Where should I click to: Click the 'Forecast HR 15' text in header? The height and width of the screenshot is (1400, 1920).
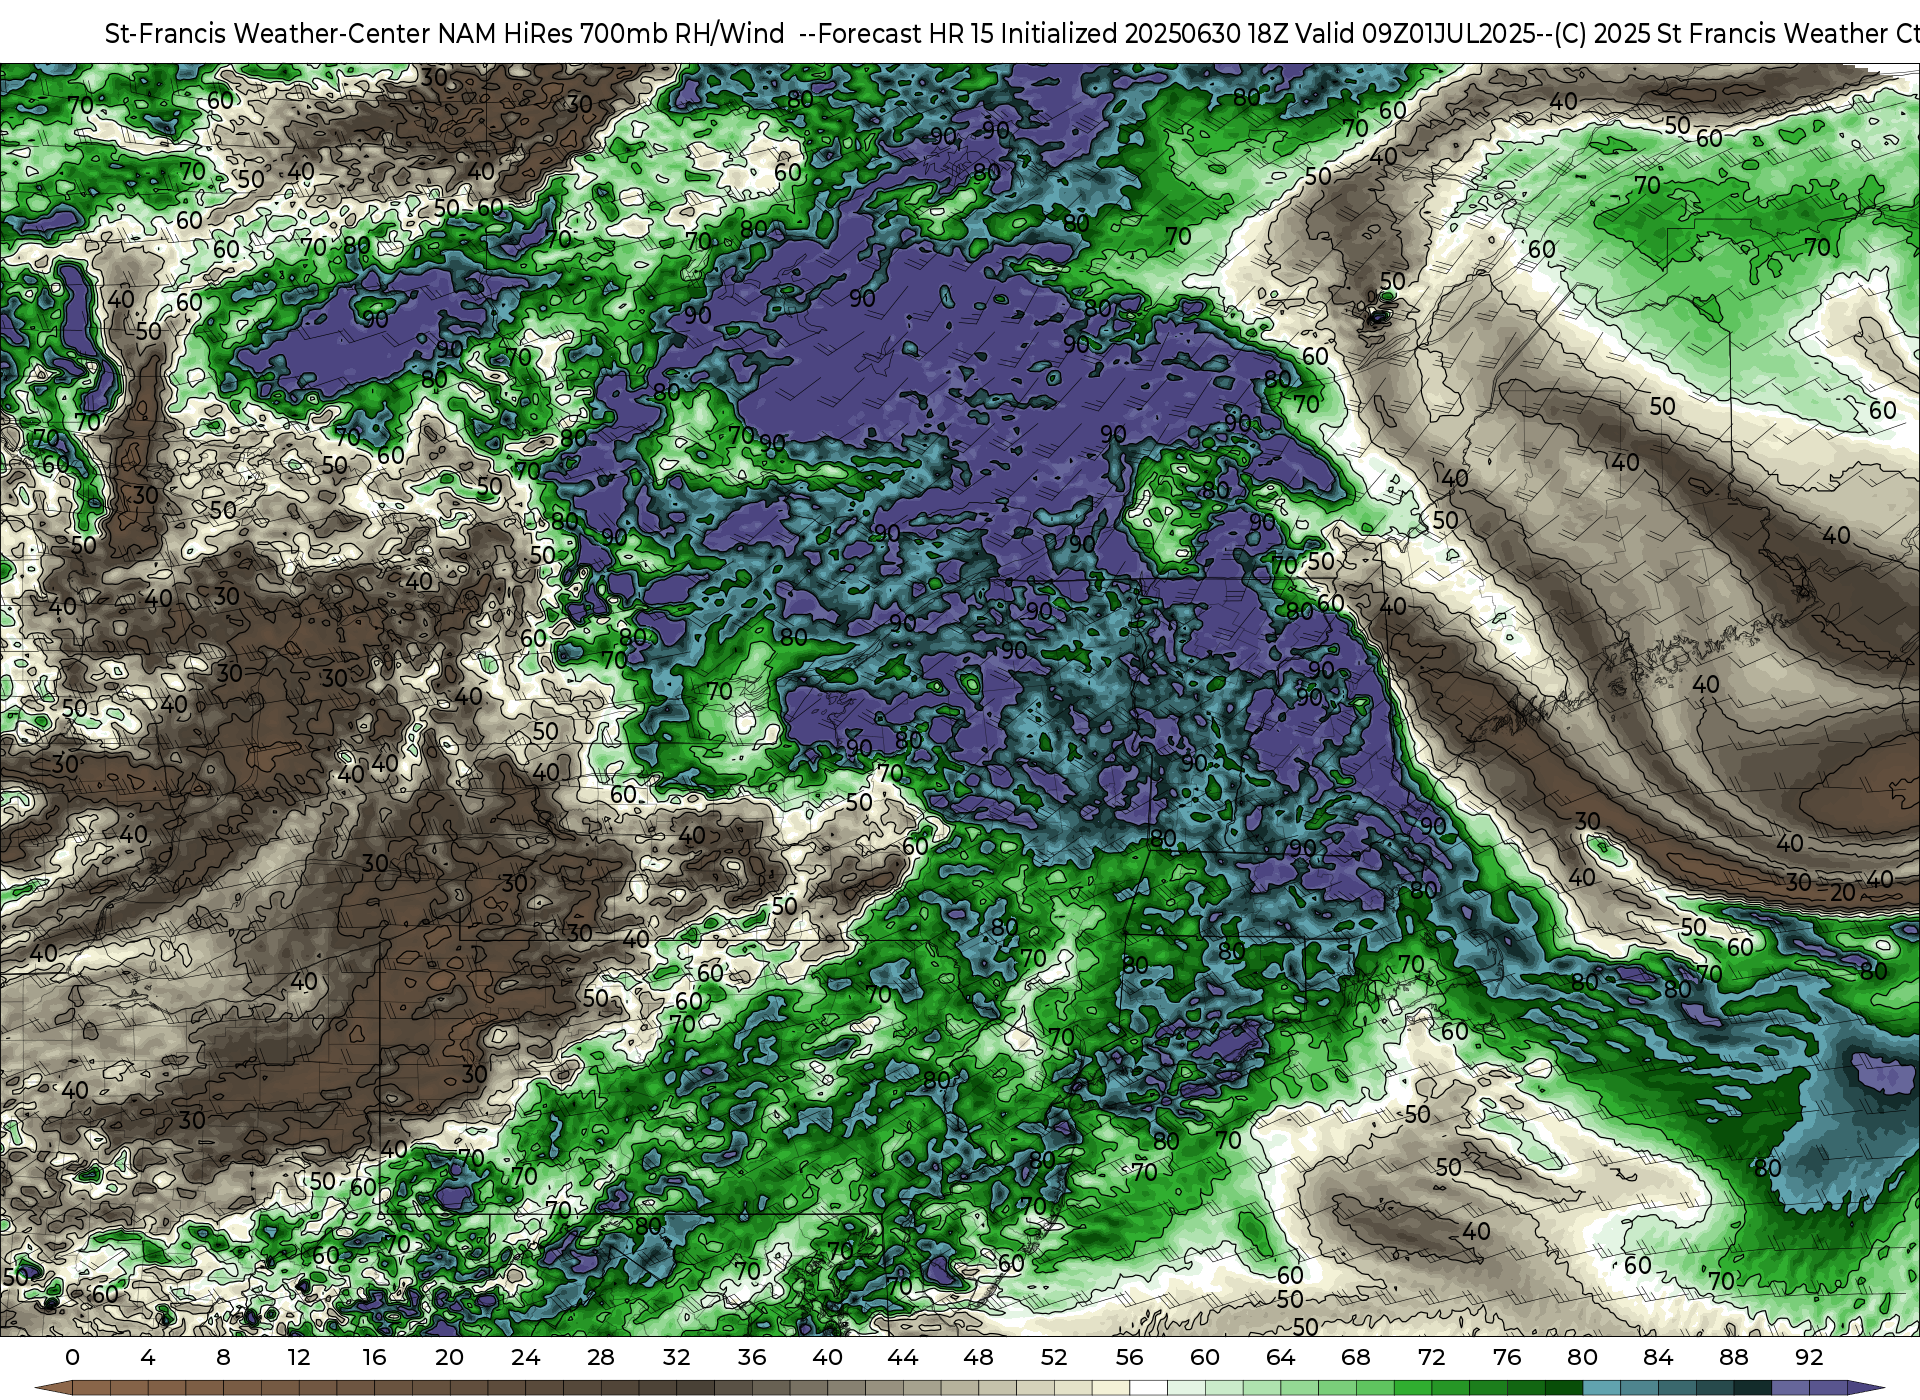[x=906, y=34]
